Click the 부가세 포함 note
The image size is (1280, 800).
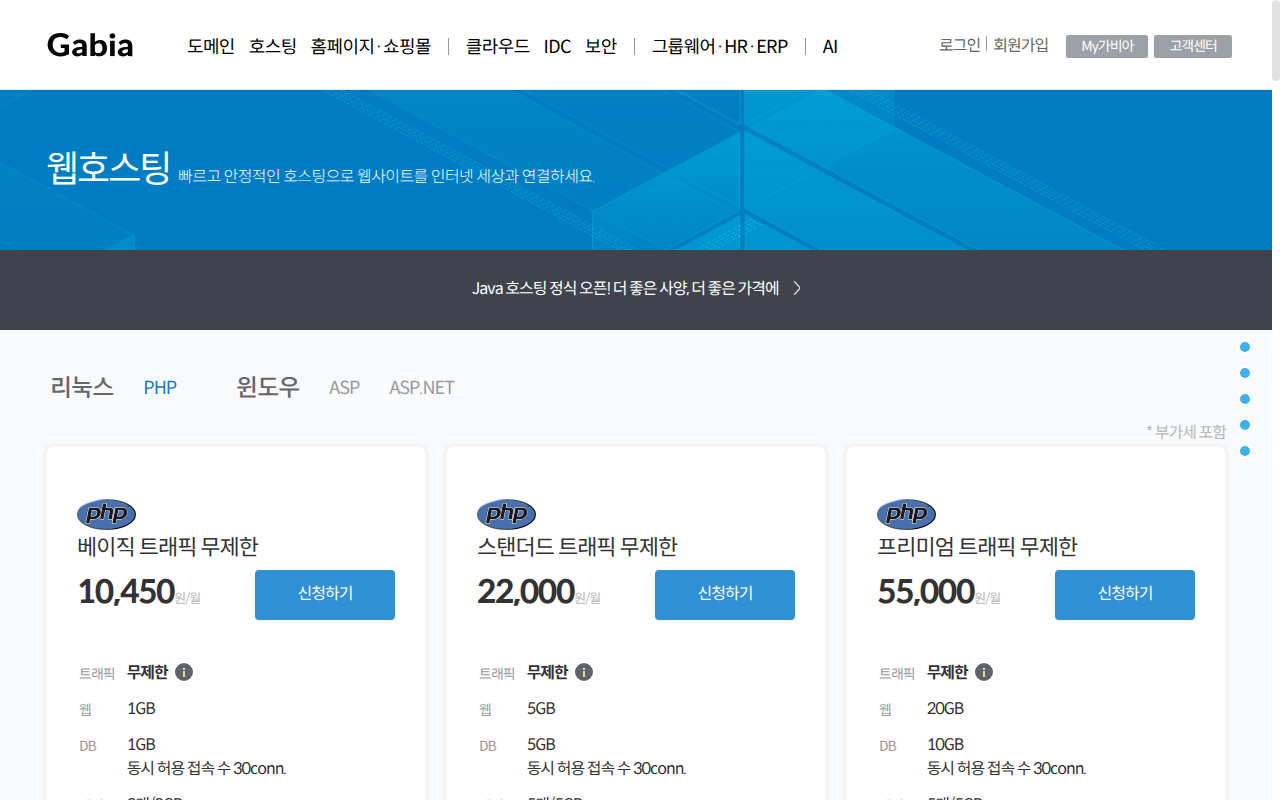click(x=1186, y=432)
